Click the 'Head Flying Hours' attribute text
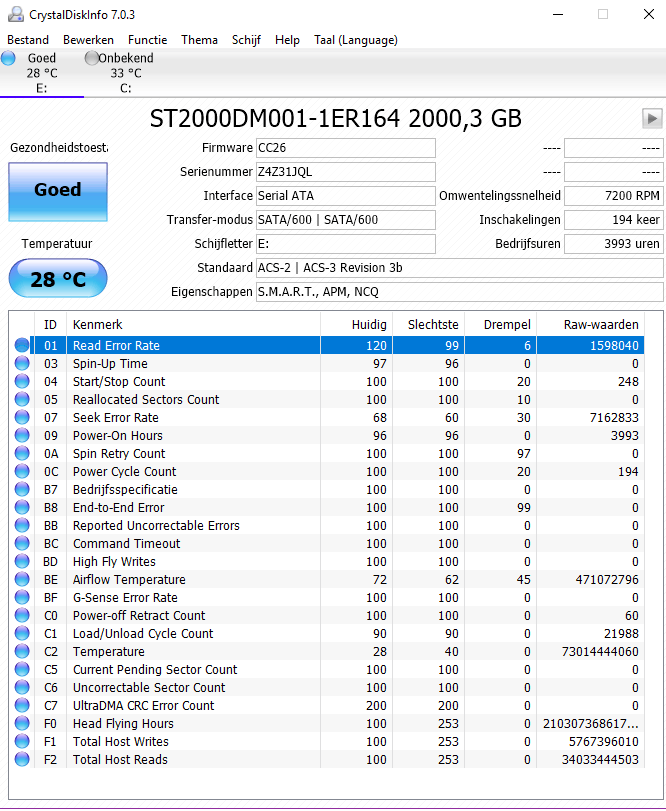Viewport: 666px width, 811px height. click(x=123, y=724)
